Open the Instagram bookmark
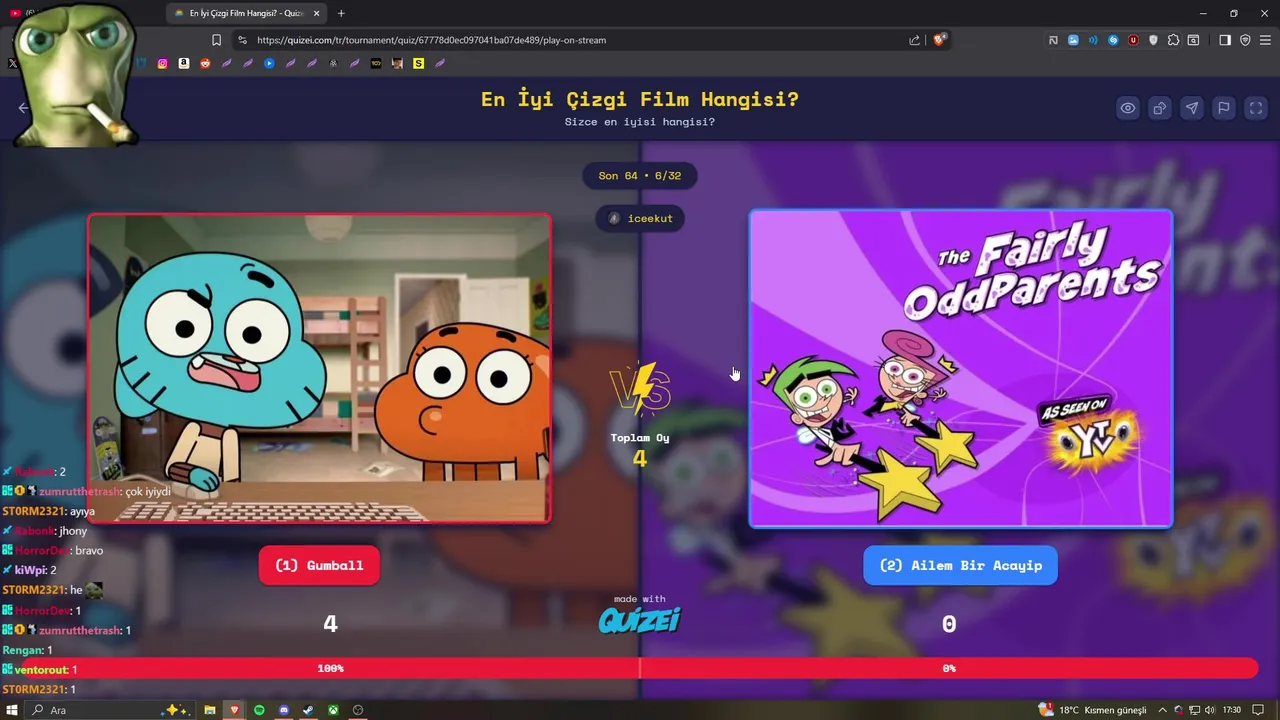Viewport: 1280px width, 720px height. (x=163, y=63)
